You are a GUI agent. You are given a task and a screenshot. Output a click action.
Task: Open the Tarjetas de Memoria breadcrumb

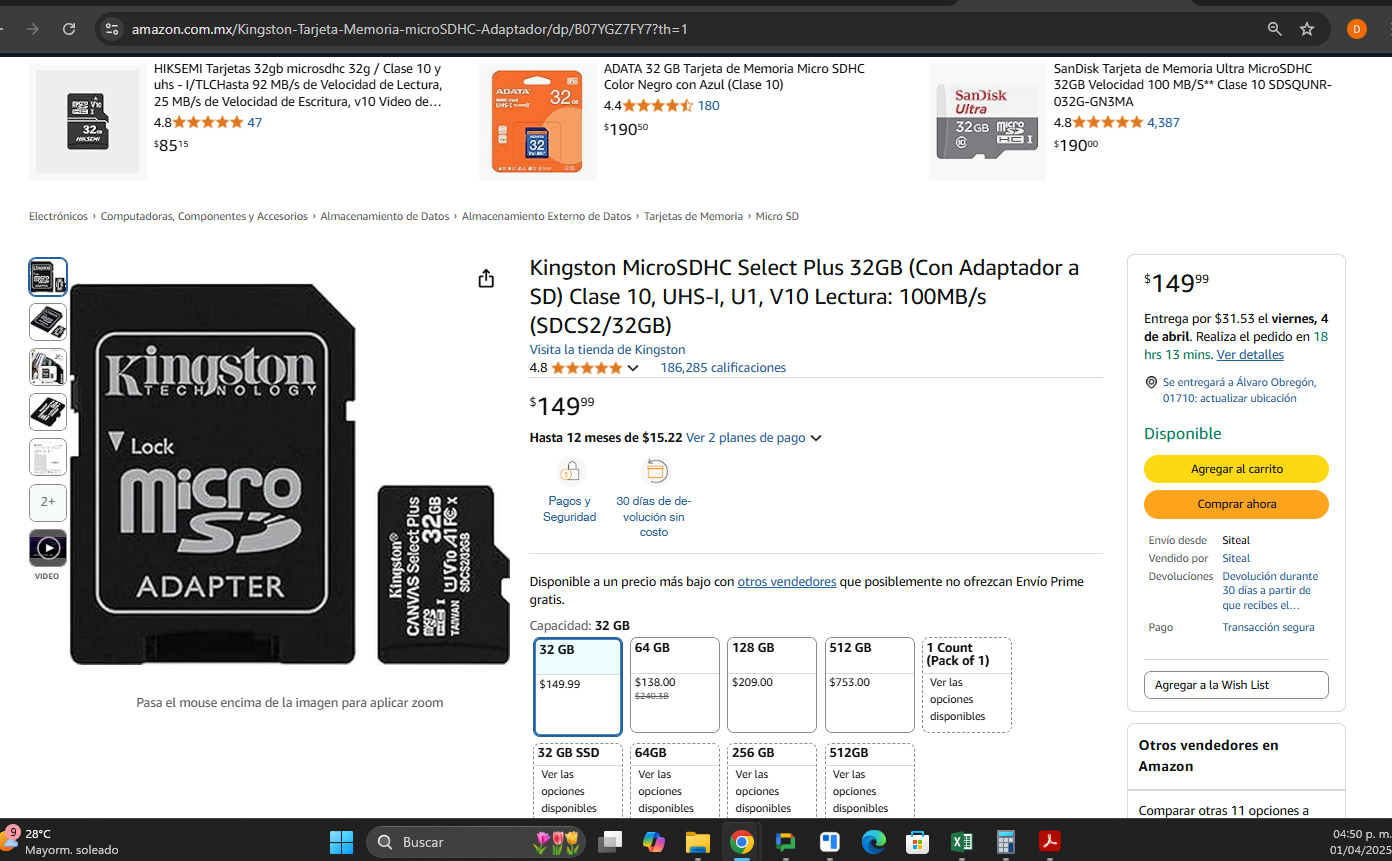(x=693, y=216)
